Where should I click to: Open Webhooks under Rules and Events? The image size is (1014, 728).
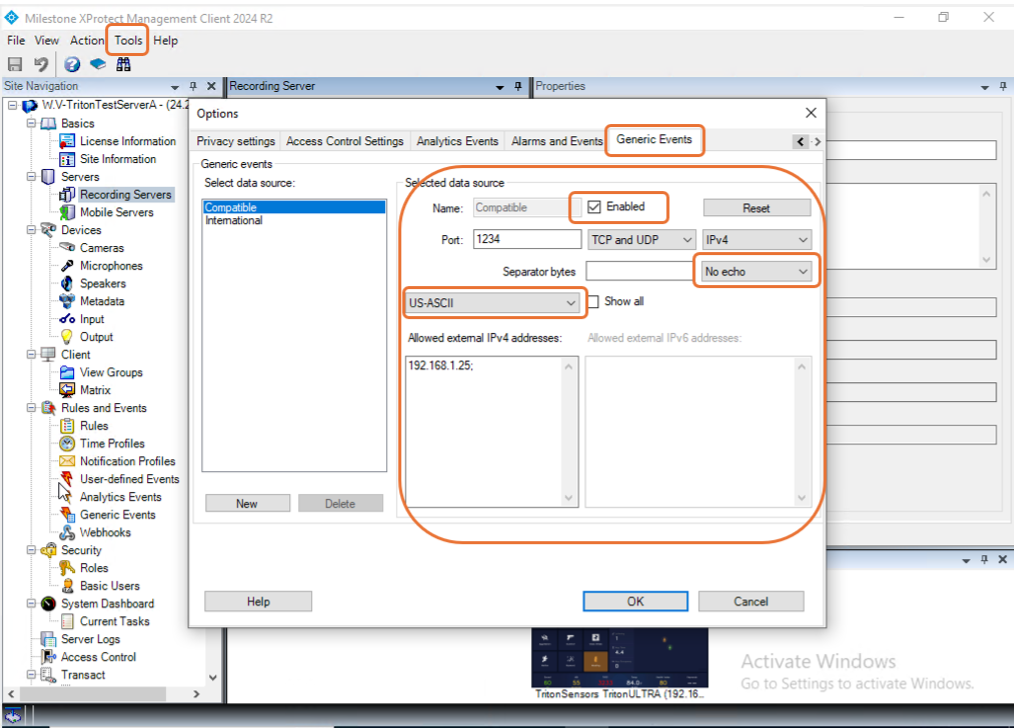pos(105,532)
